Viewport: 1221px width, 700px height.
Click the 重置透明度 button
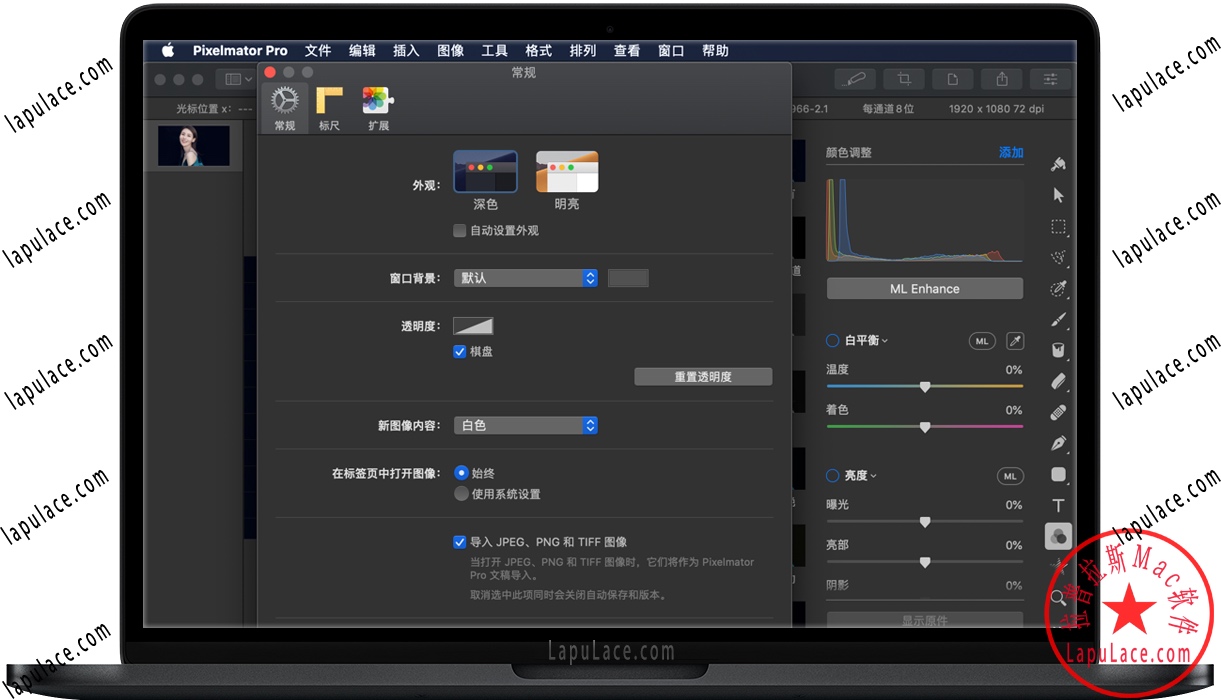tap(703, 377)
